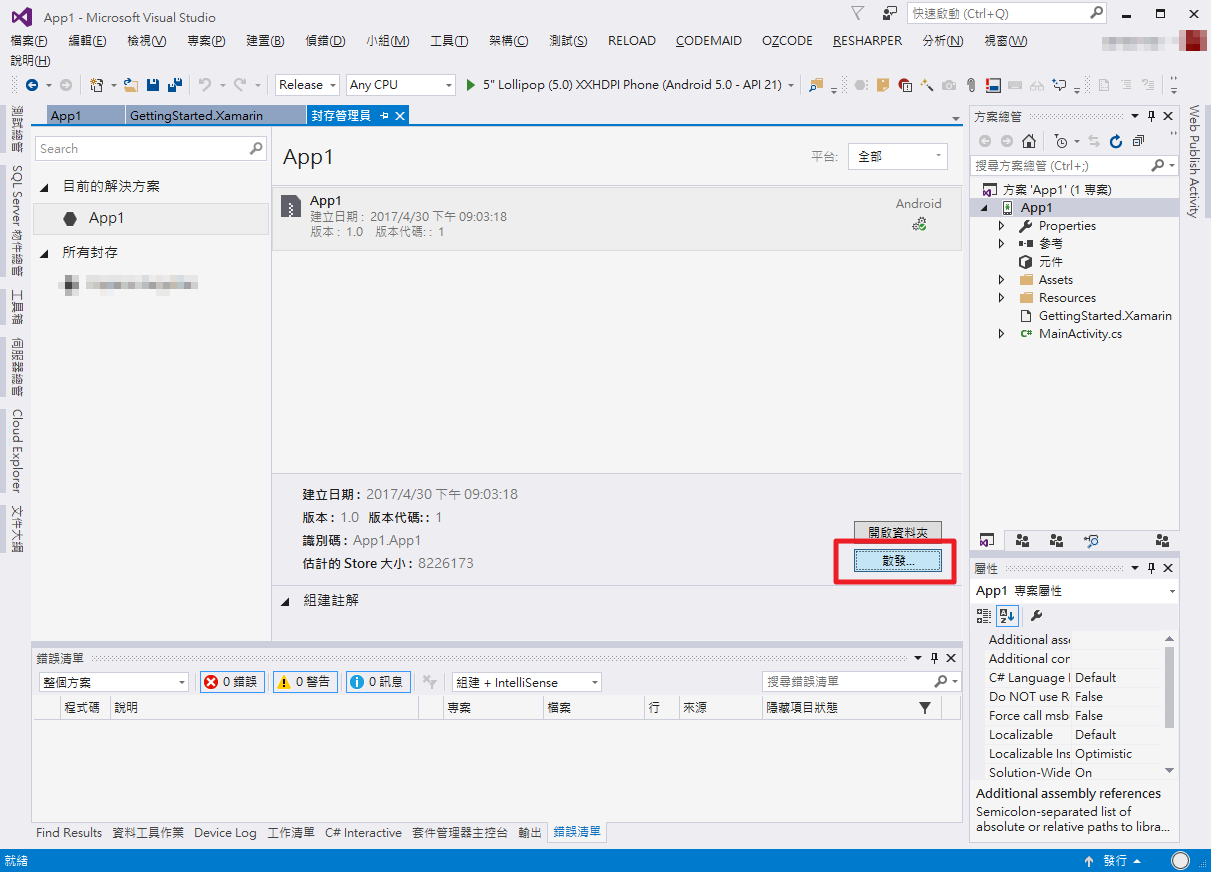Screen dimensions: 1211x872
Task: Expand the Resources folder node
Action: point(1002,298)
